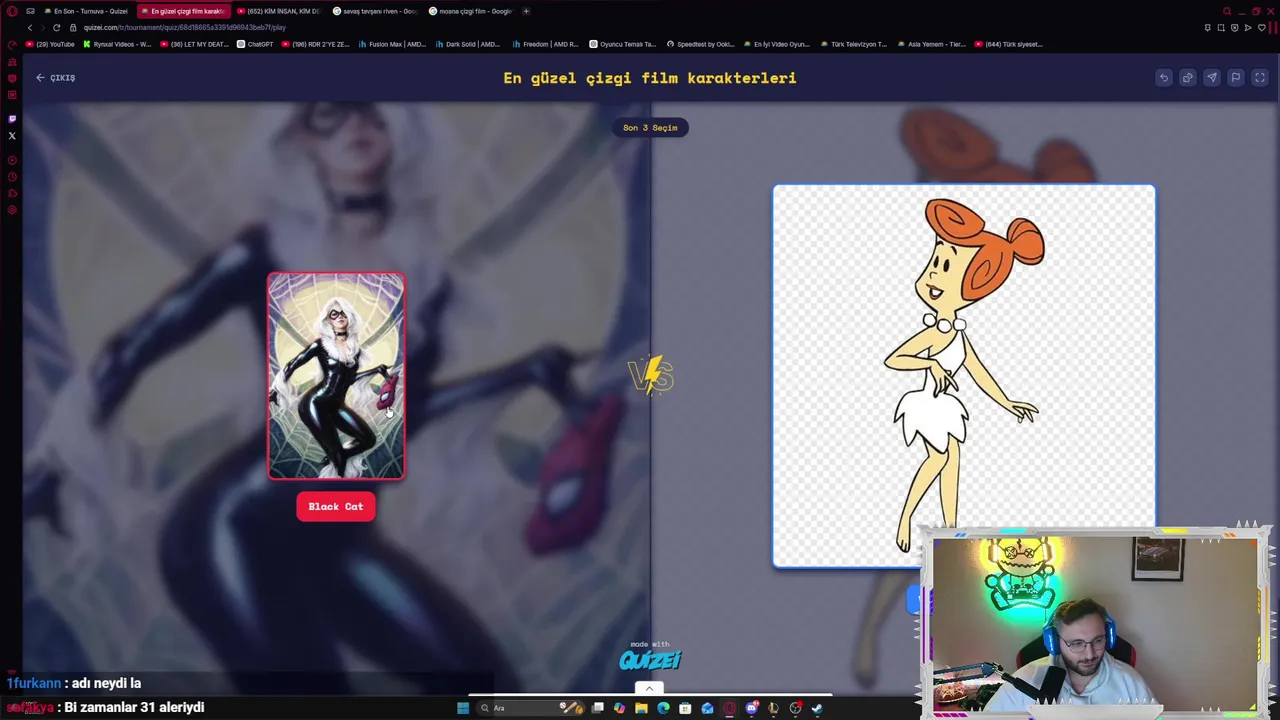Click the browser reload icon

57,27
